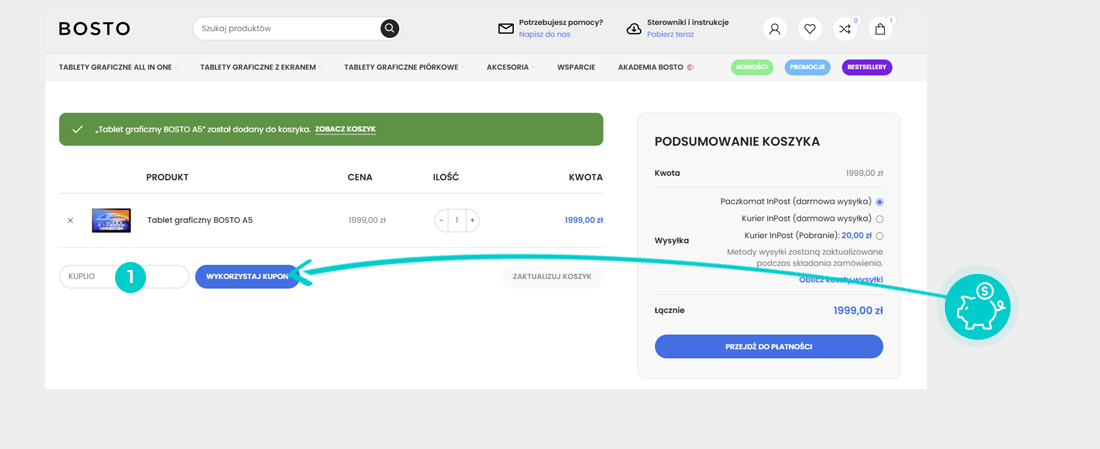The width and height of the screenshot is (1100, 449).
Task: Open the shopping bag cart icon
Action: click(880, 29)
